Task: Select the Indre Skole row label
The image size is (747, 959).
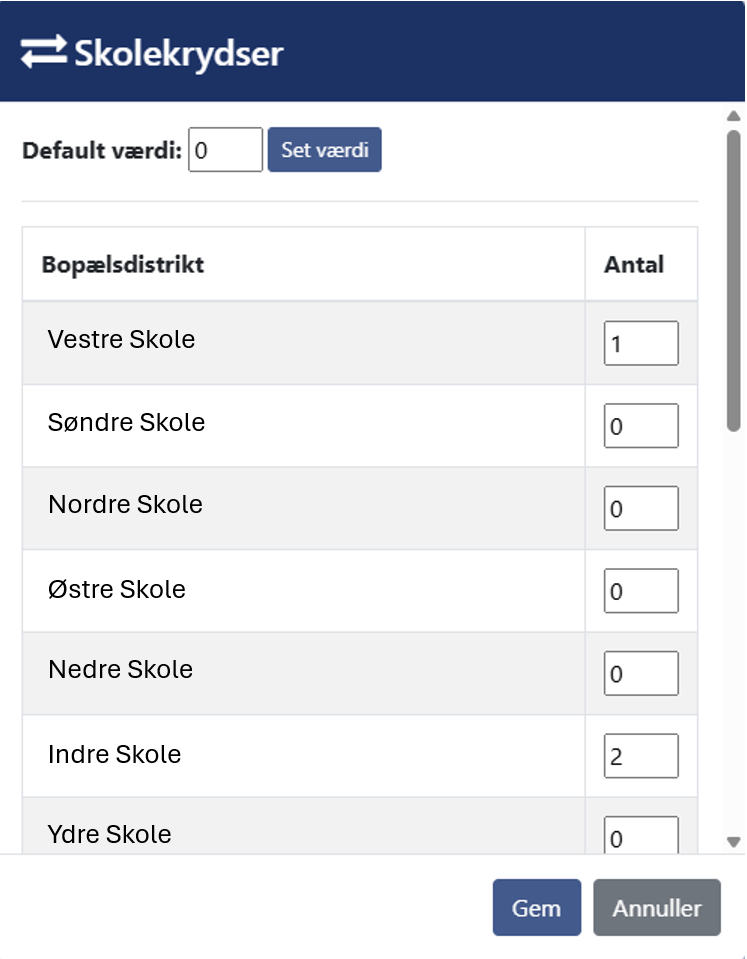Action: tap(114, 754)
